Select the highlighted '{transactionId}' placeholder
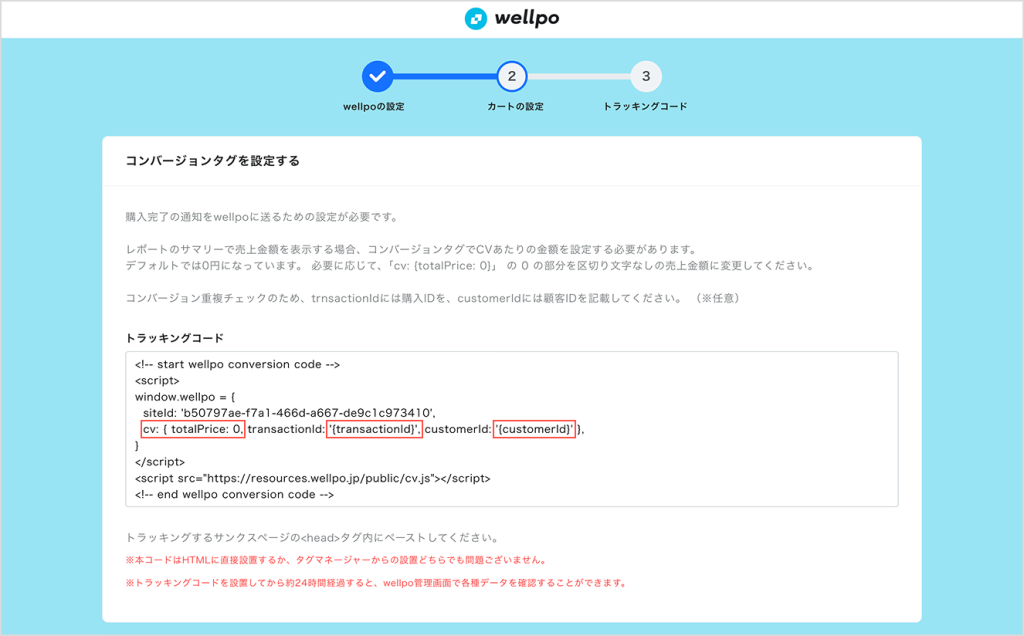The height and width of the screenshot is (636, 1024). coord(375,429)
